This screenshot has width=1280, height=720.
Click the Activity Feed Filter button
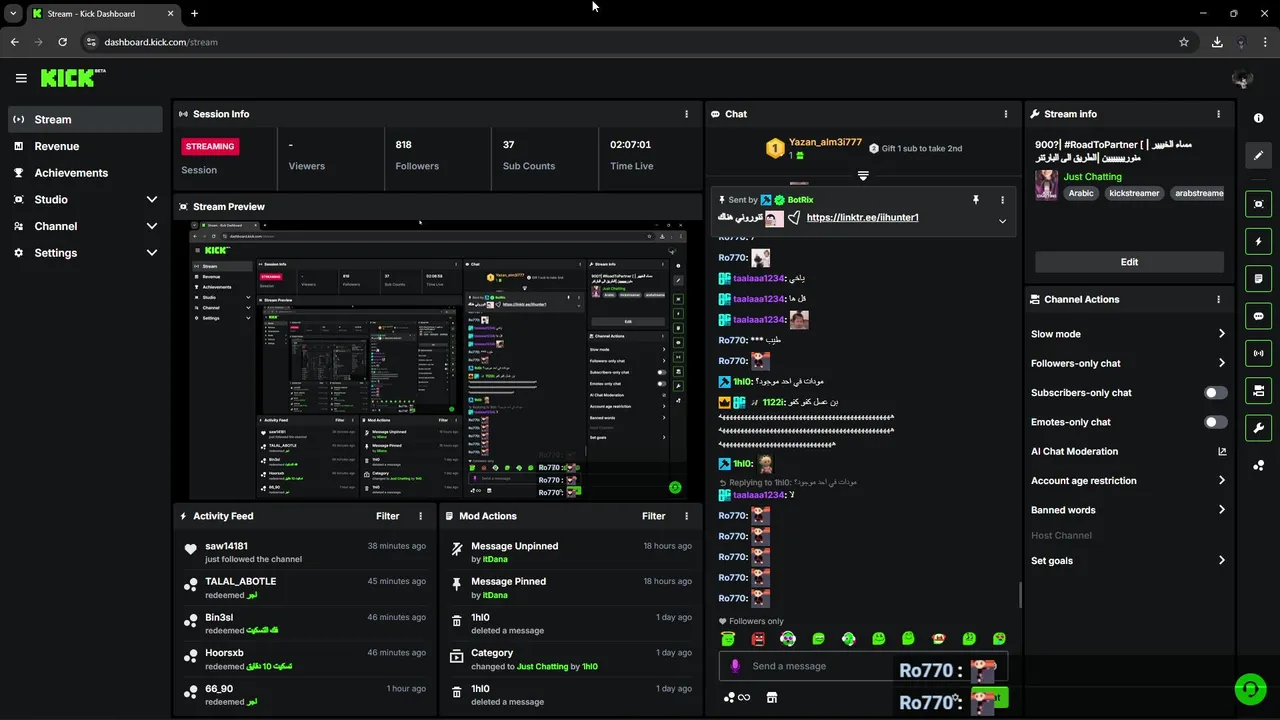(x=388, y=516)
